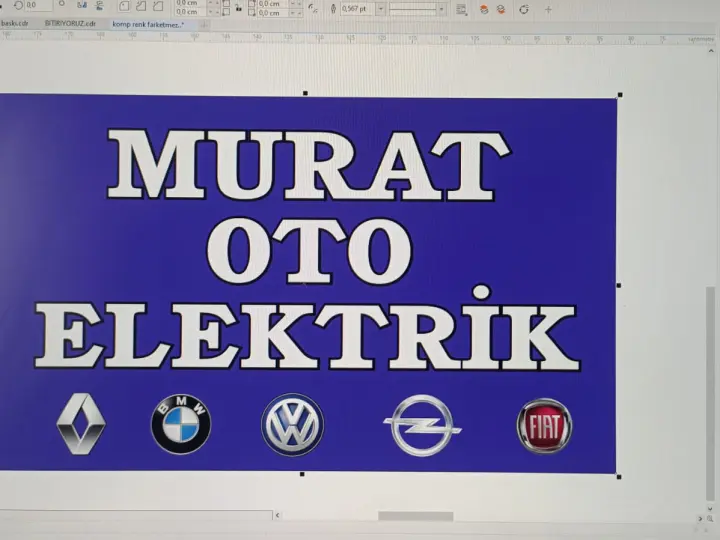Select the scalloped corner style

click(141, 6)
